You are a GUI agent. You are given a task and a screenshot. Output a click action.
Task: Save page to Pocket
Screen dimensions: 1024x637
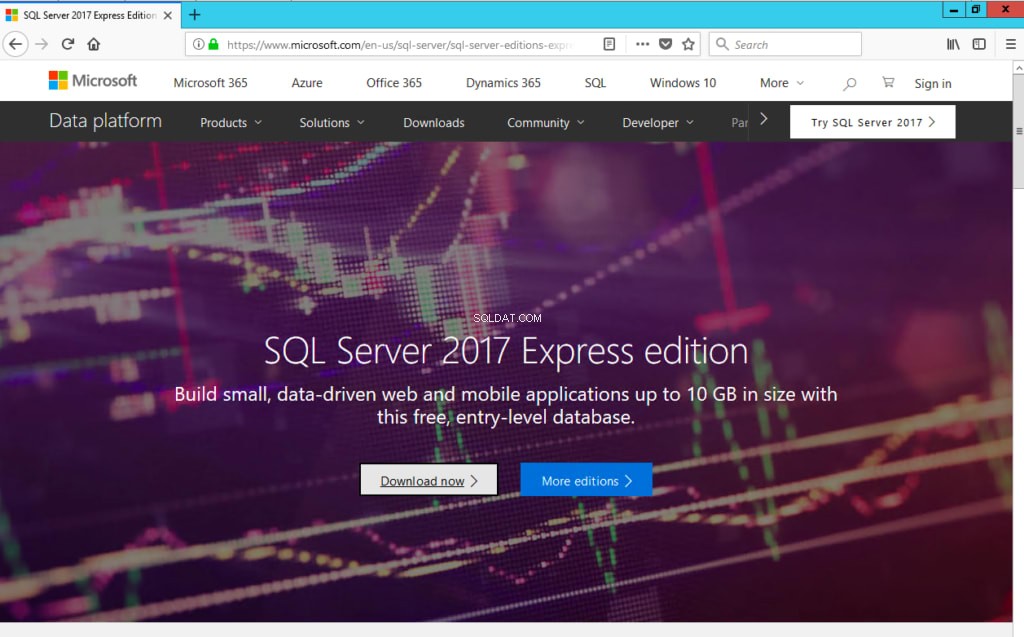pos(665,44)
